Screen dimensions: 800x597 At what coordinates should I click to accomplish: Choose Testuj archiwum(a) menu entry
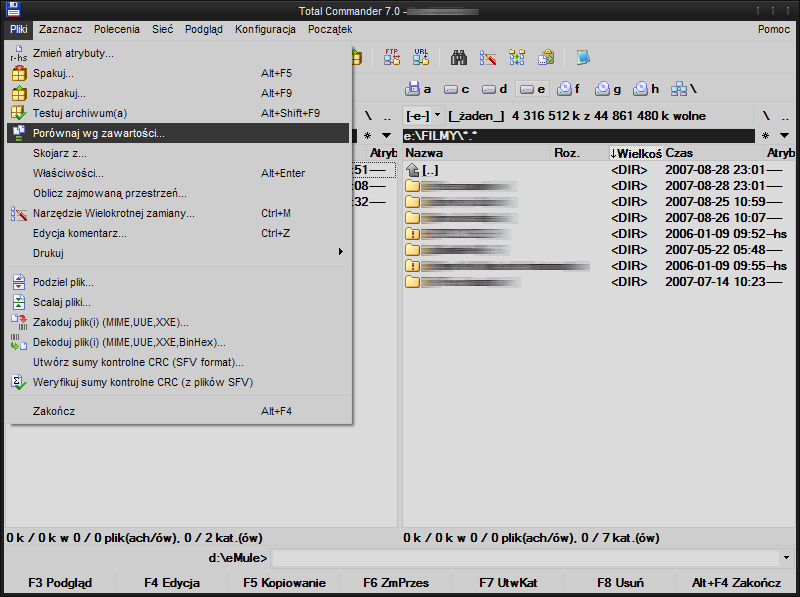(x=178, y=113)
